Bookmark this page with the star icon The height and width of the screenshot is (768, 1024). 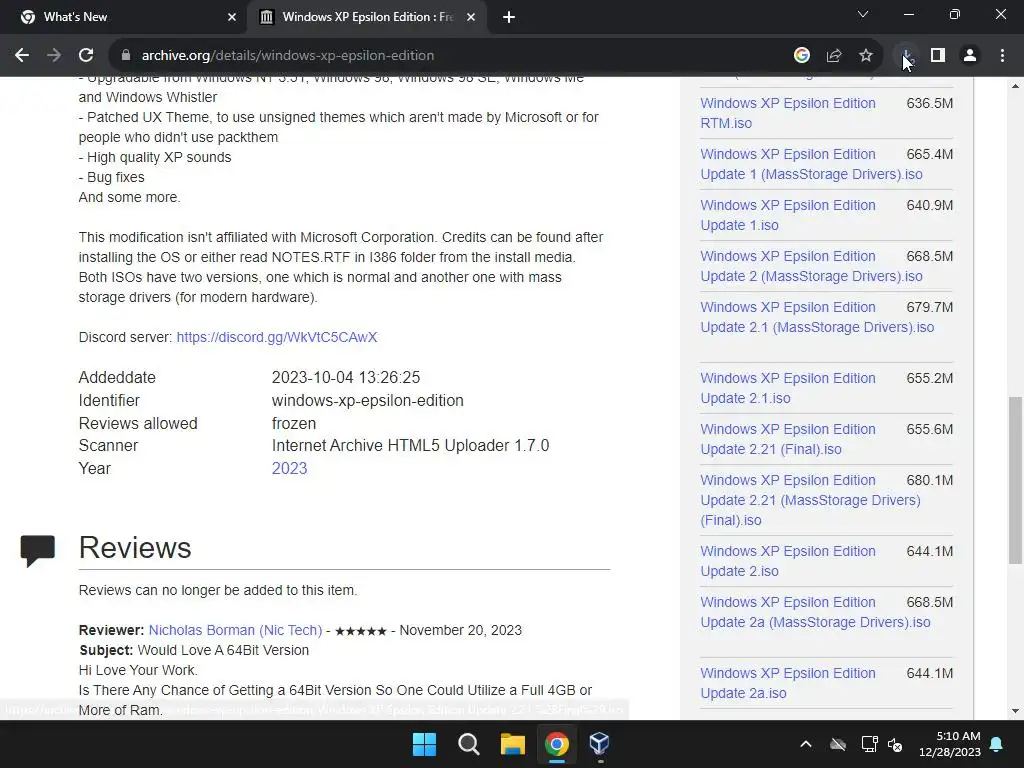pos(866,56)
